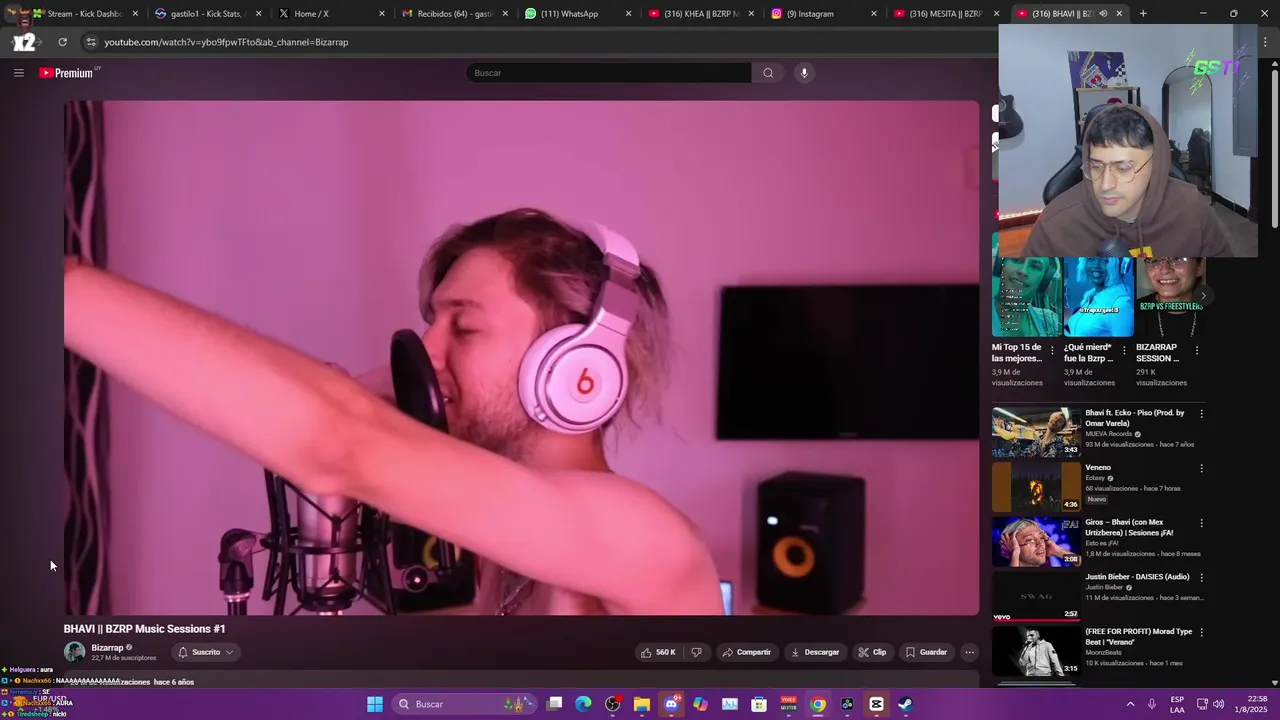This screenshot has height=720, width=1280.
Task: Open options for ¿Qué mierd* short
Action: tap(1124, 350)
